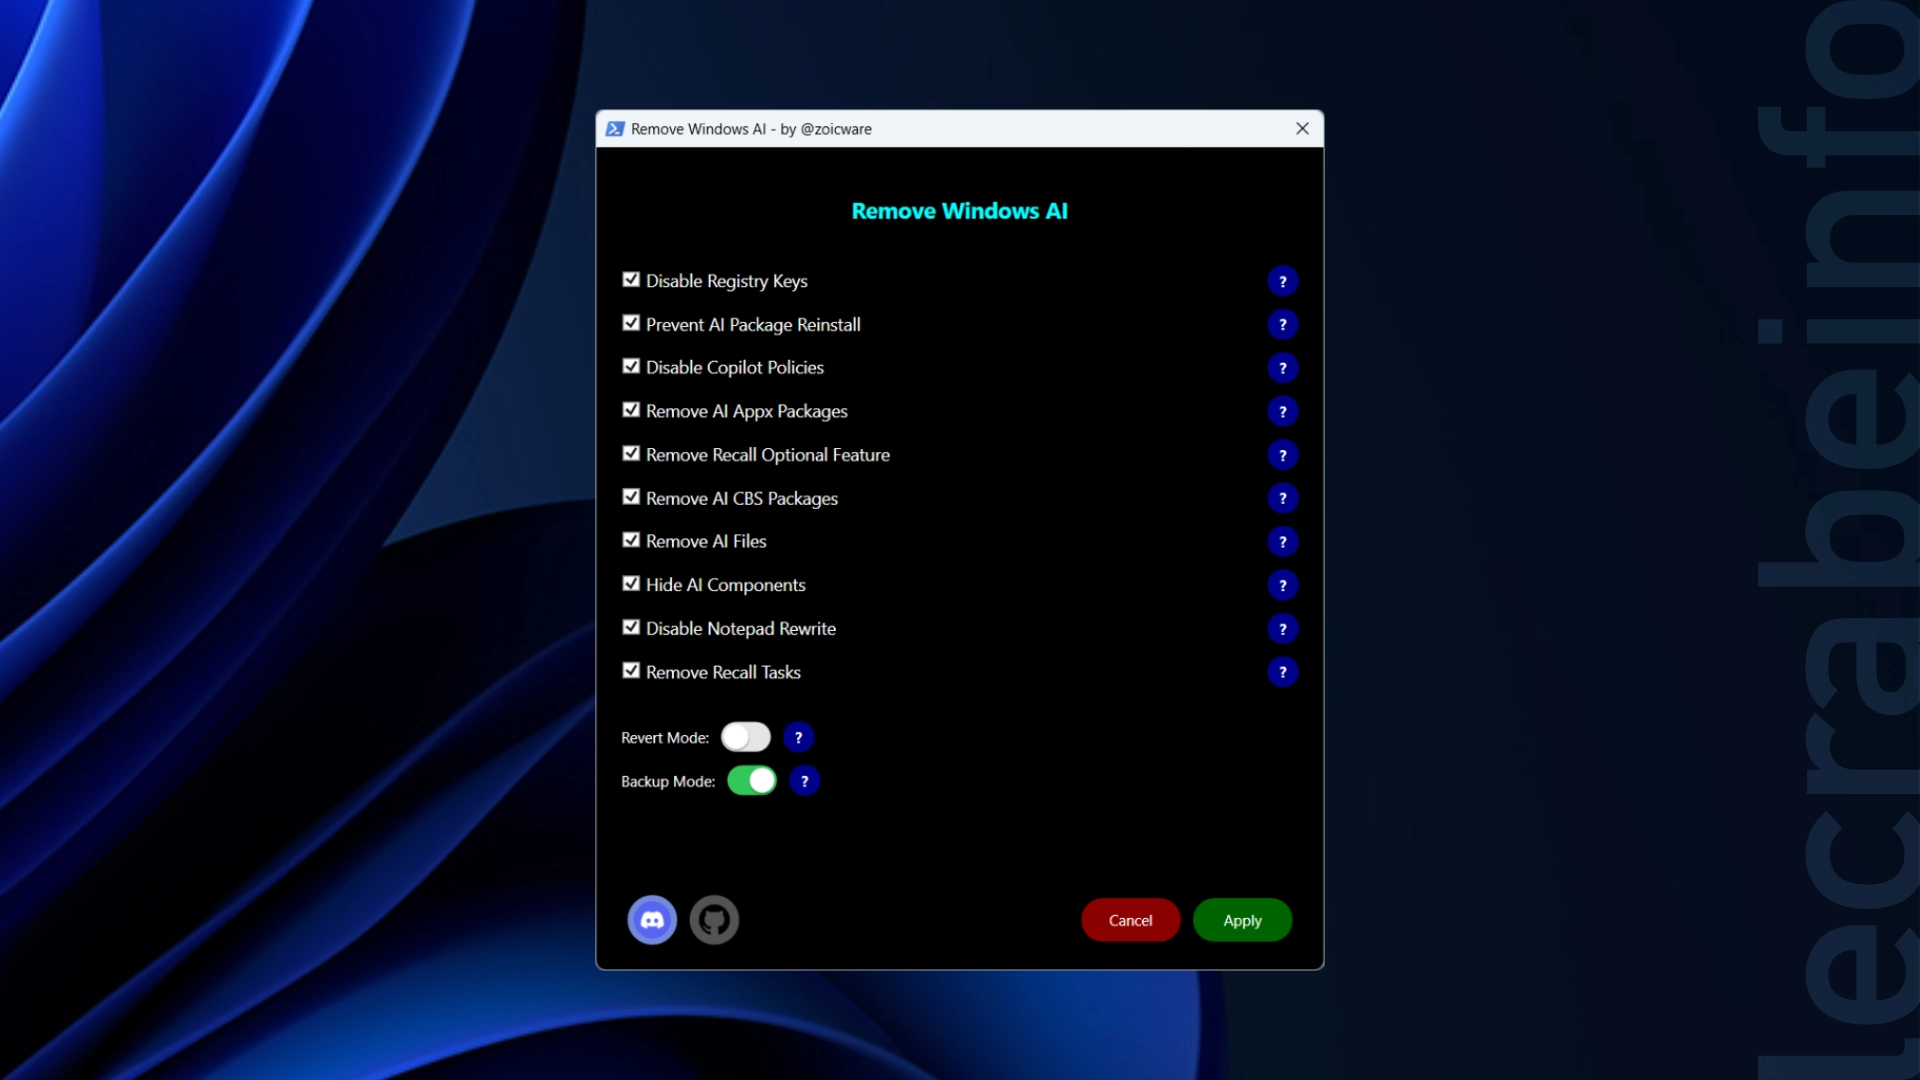Enable the Revert Mode toggle
This screenshot has height=1080, width=1920.
(746, 737)
